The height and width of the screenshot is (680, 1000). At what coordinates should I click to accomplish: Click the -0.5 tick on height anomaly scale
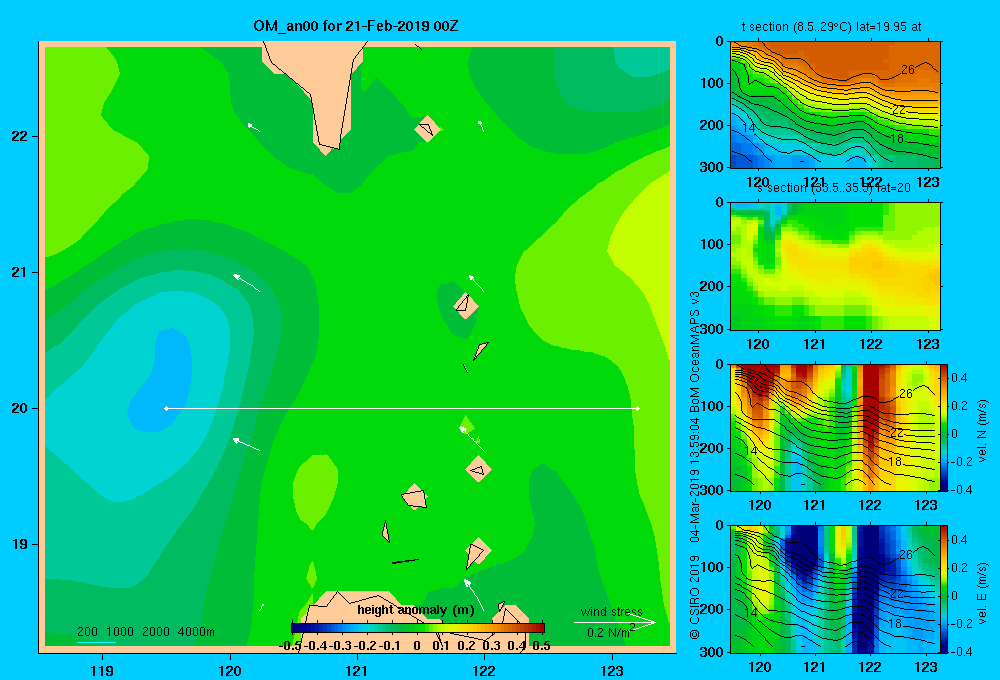(290, 646)
